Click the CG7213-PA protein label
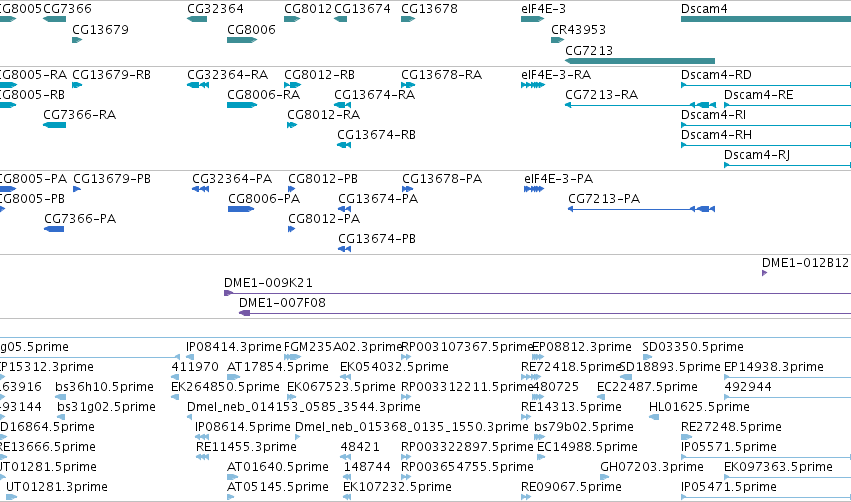 click(x=604, y=199)
